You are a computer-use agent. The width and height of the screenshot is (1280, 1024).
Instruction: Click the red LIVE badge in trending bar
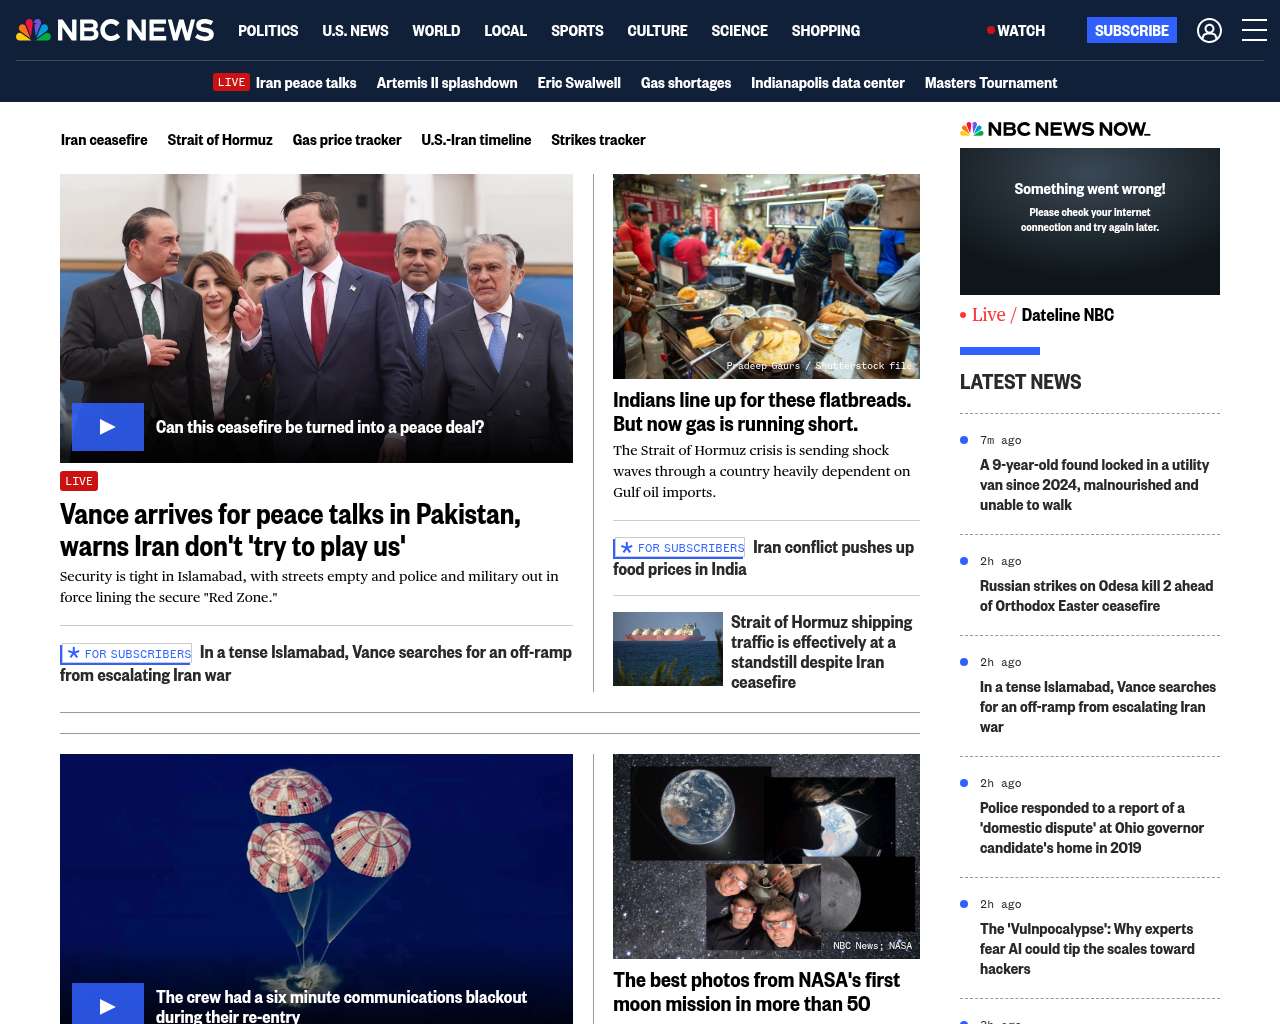pyautogui.click(x=231, y=82)
